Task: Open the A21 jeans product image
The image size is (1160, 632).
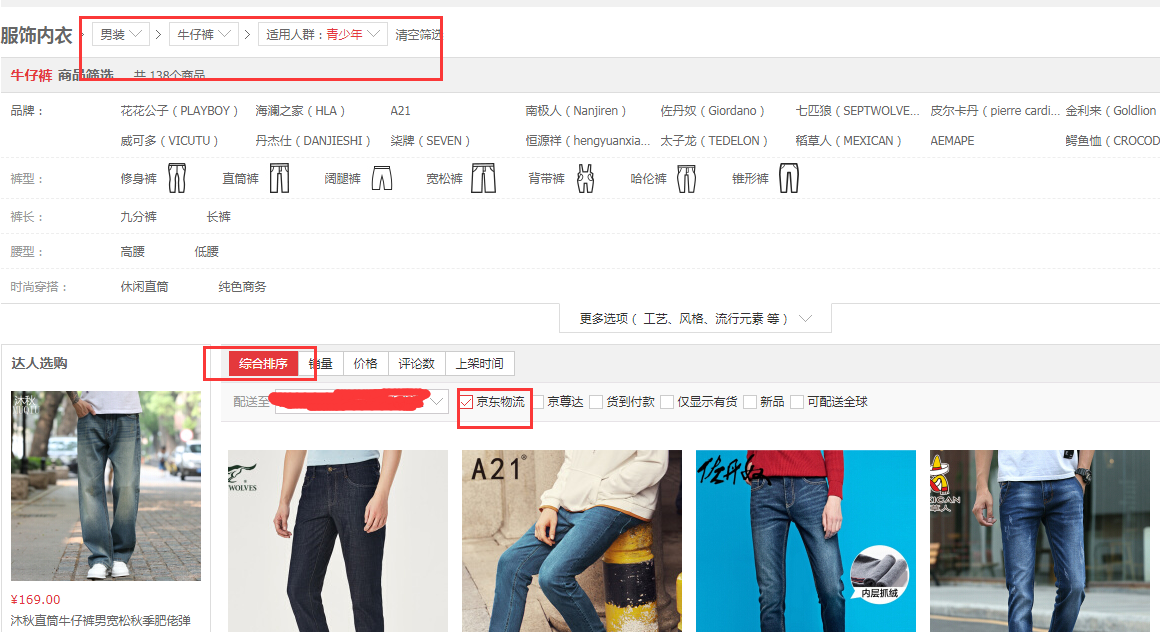Action: (x=572, y=541)
